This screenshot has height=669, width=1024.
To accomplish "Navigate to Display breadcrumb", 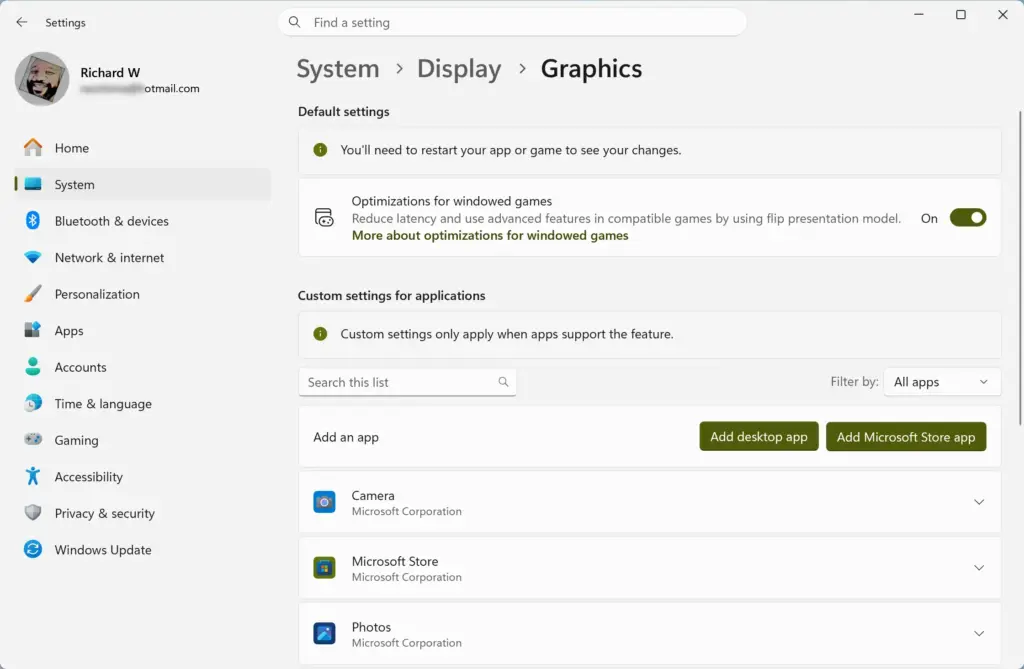I will coord(459,69).
